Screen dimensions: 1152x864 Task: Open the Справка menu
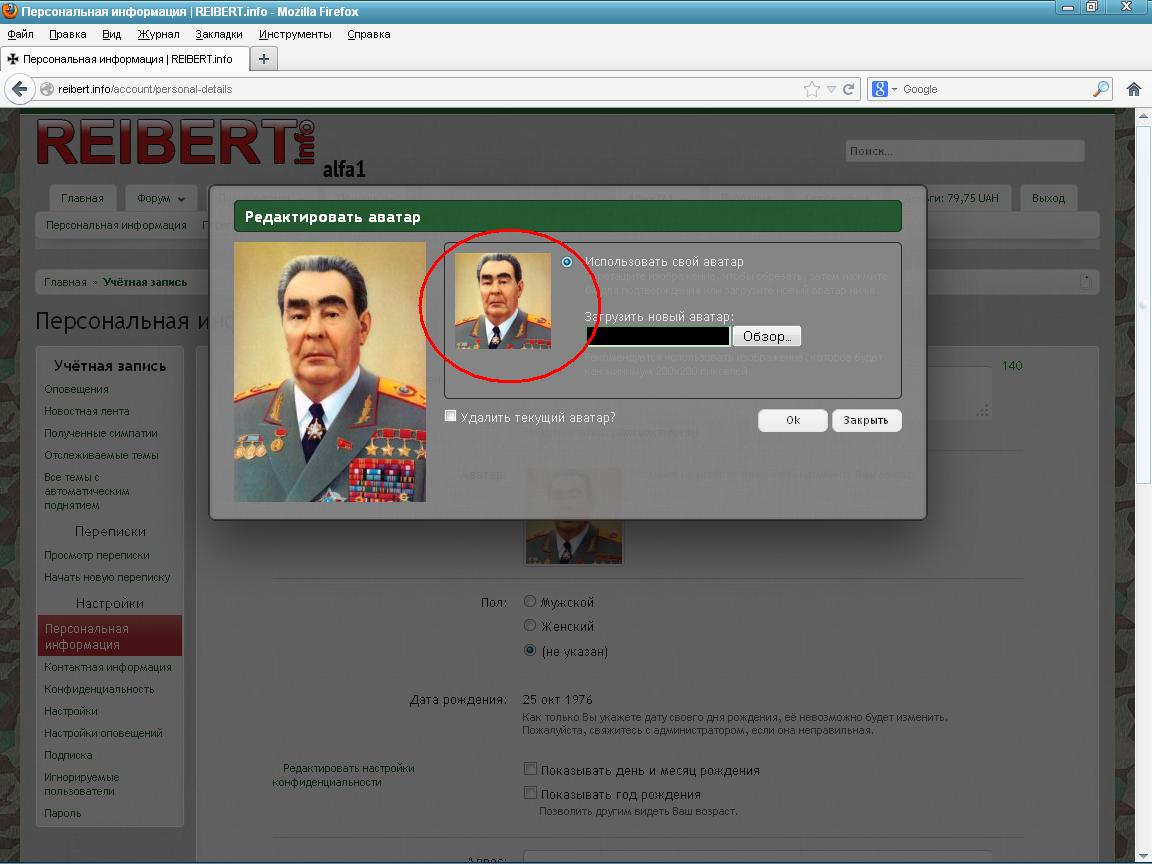pyautogui.click(x=369, y=34)
